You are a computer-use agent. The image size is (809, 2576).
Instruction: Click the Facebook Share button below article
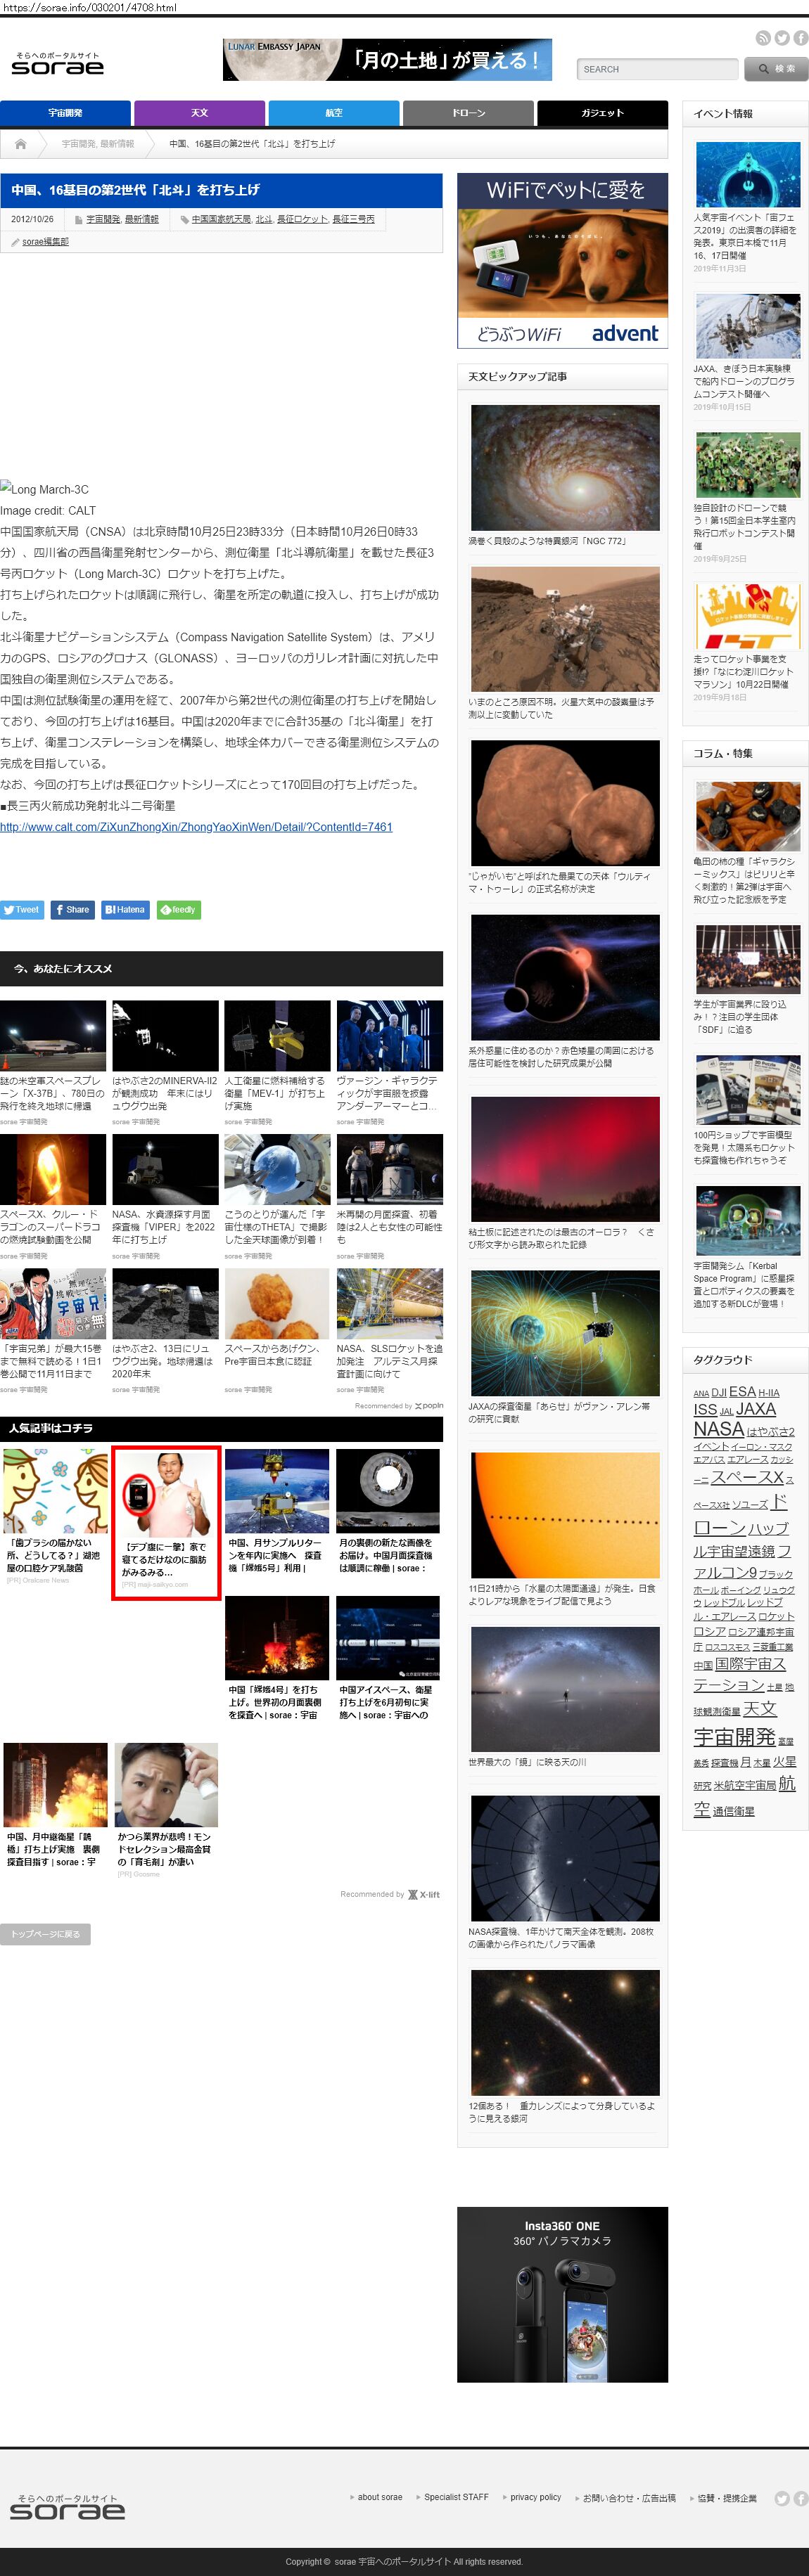pos(72,910)
